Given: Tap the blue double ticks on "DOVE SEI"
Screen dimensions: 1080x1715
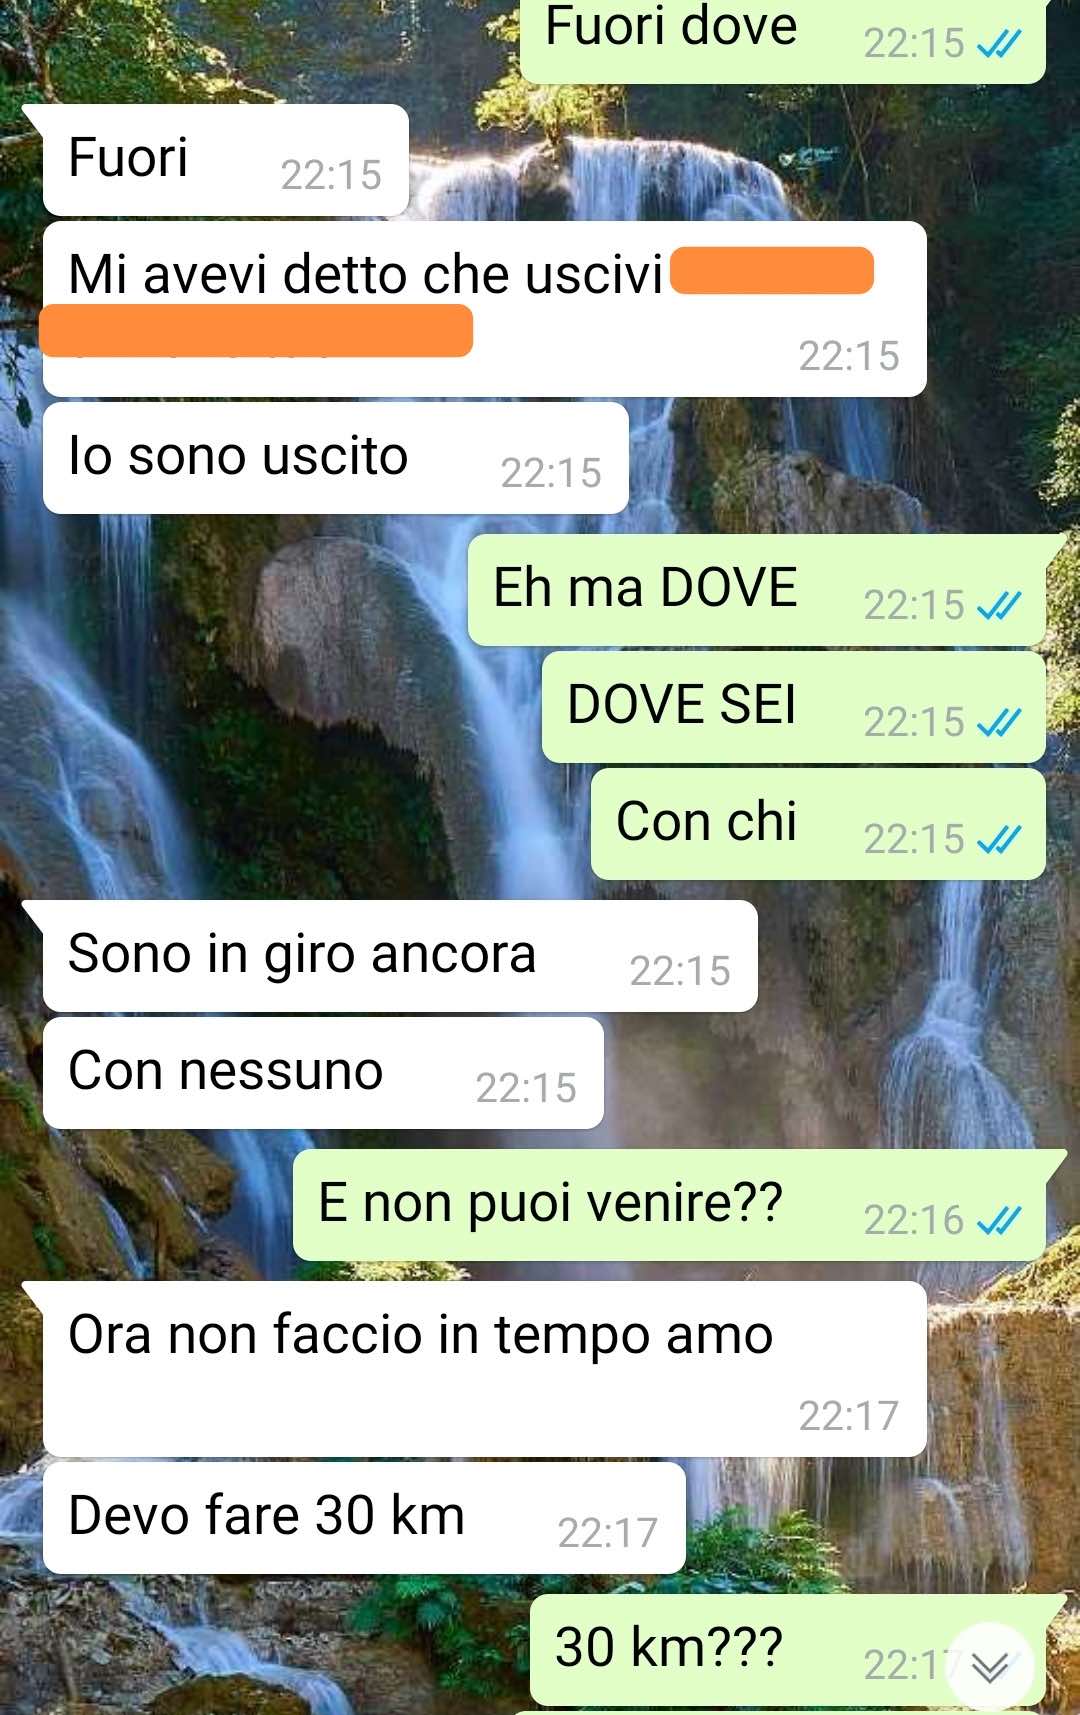Looking at the screenshot, I should click(999, 722).
